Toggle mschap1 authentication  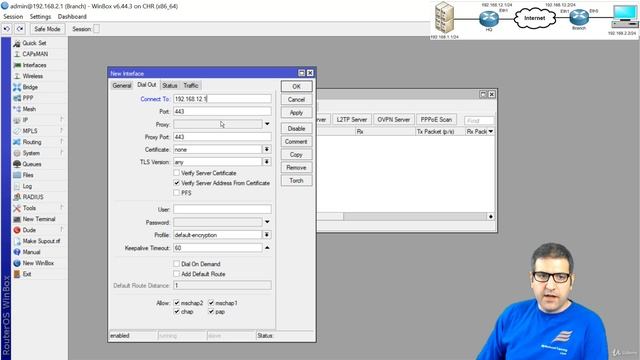tap(211, 303)
